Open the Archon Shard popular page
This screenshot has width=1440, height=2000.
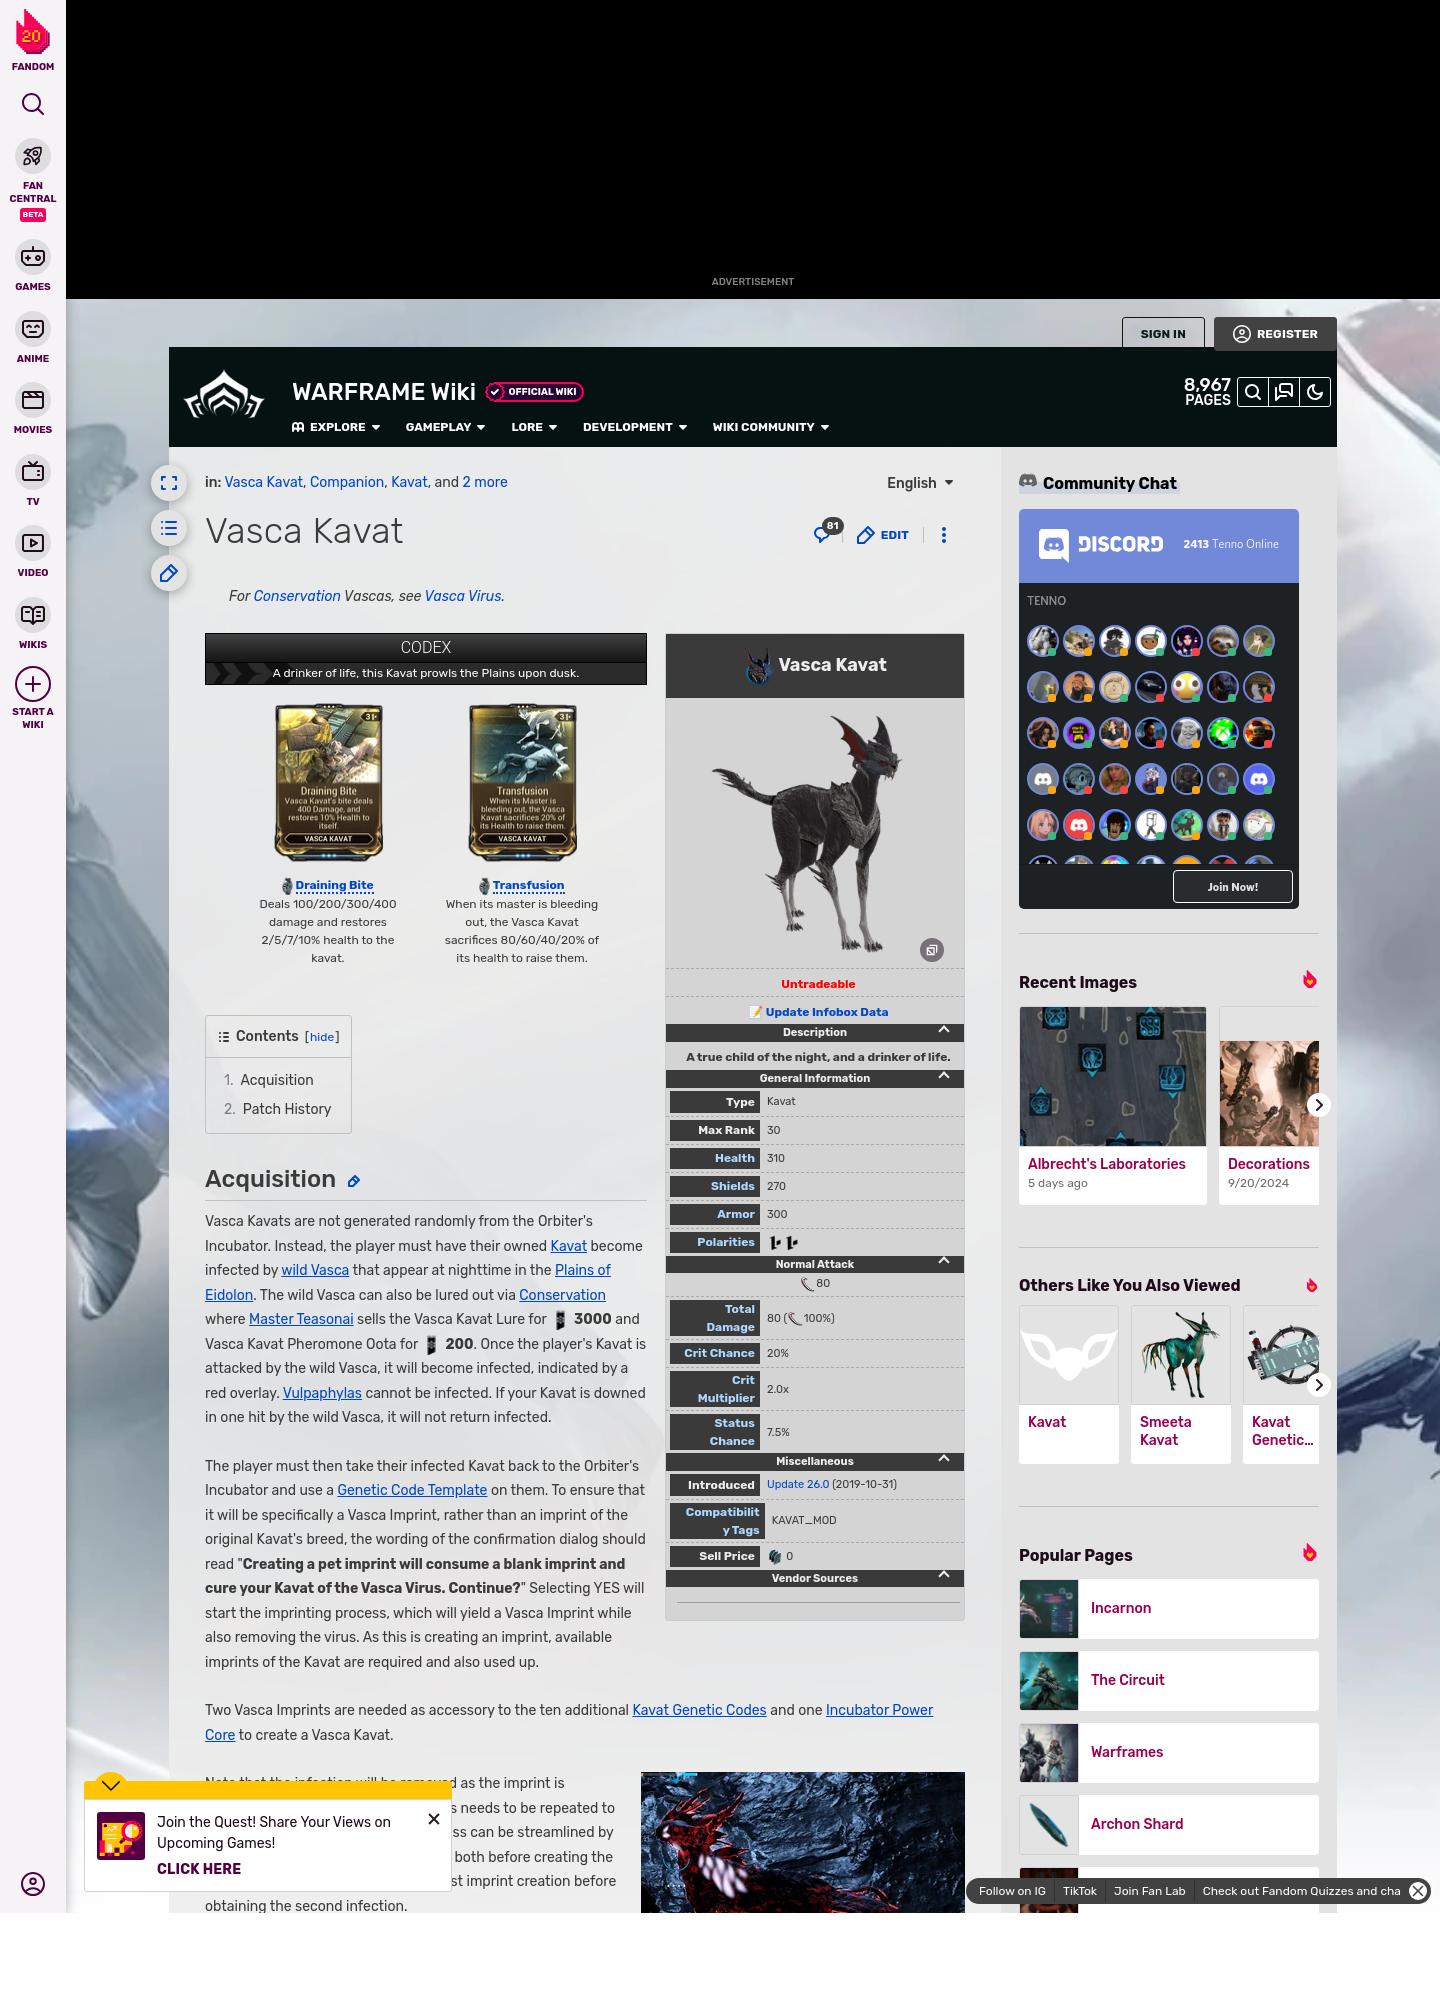point(1169,1824)
